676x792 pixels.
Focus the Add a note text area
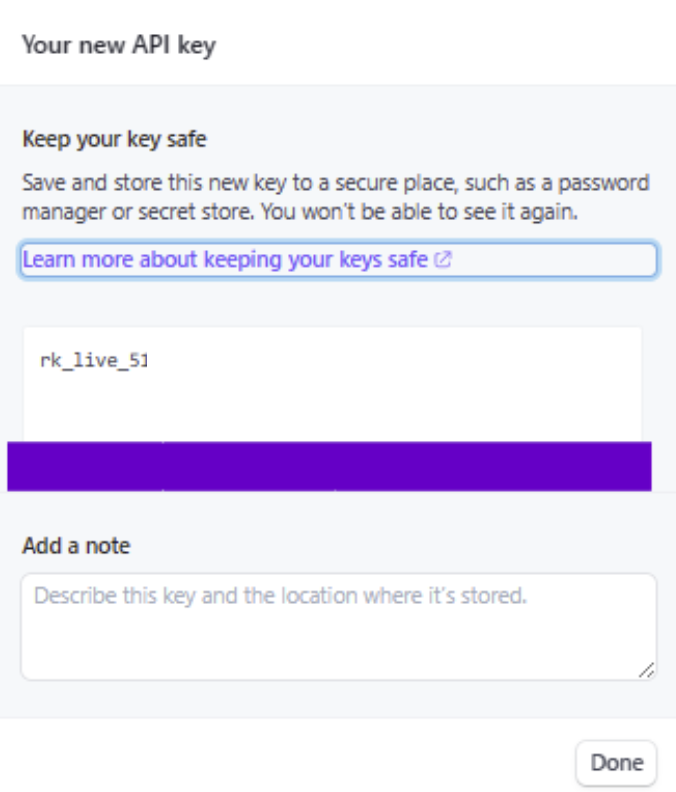point(338,627)
